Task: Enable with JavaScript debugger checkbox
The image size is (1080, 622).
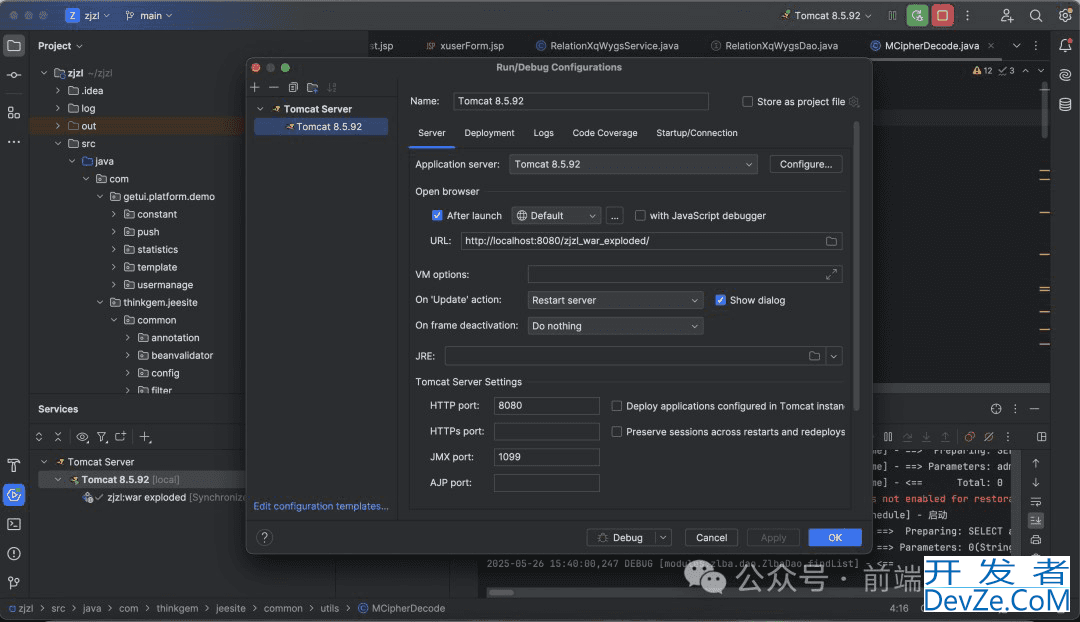Action: point(640,216)
